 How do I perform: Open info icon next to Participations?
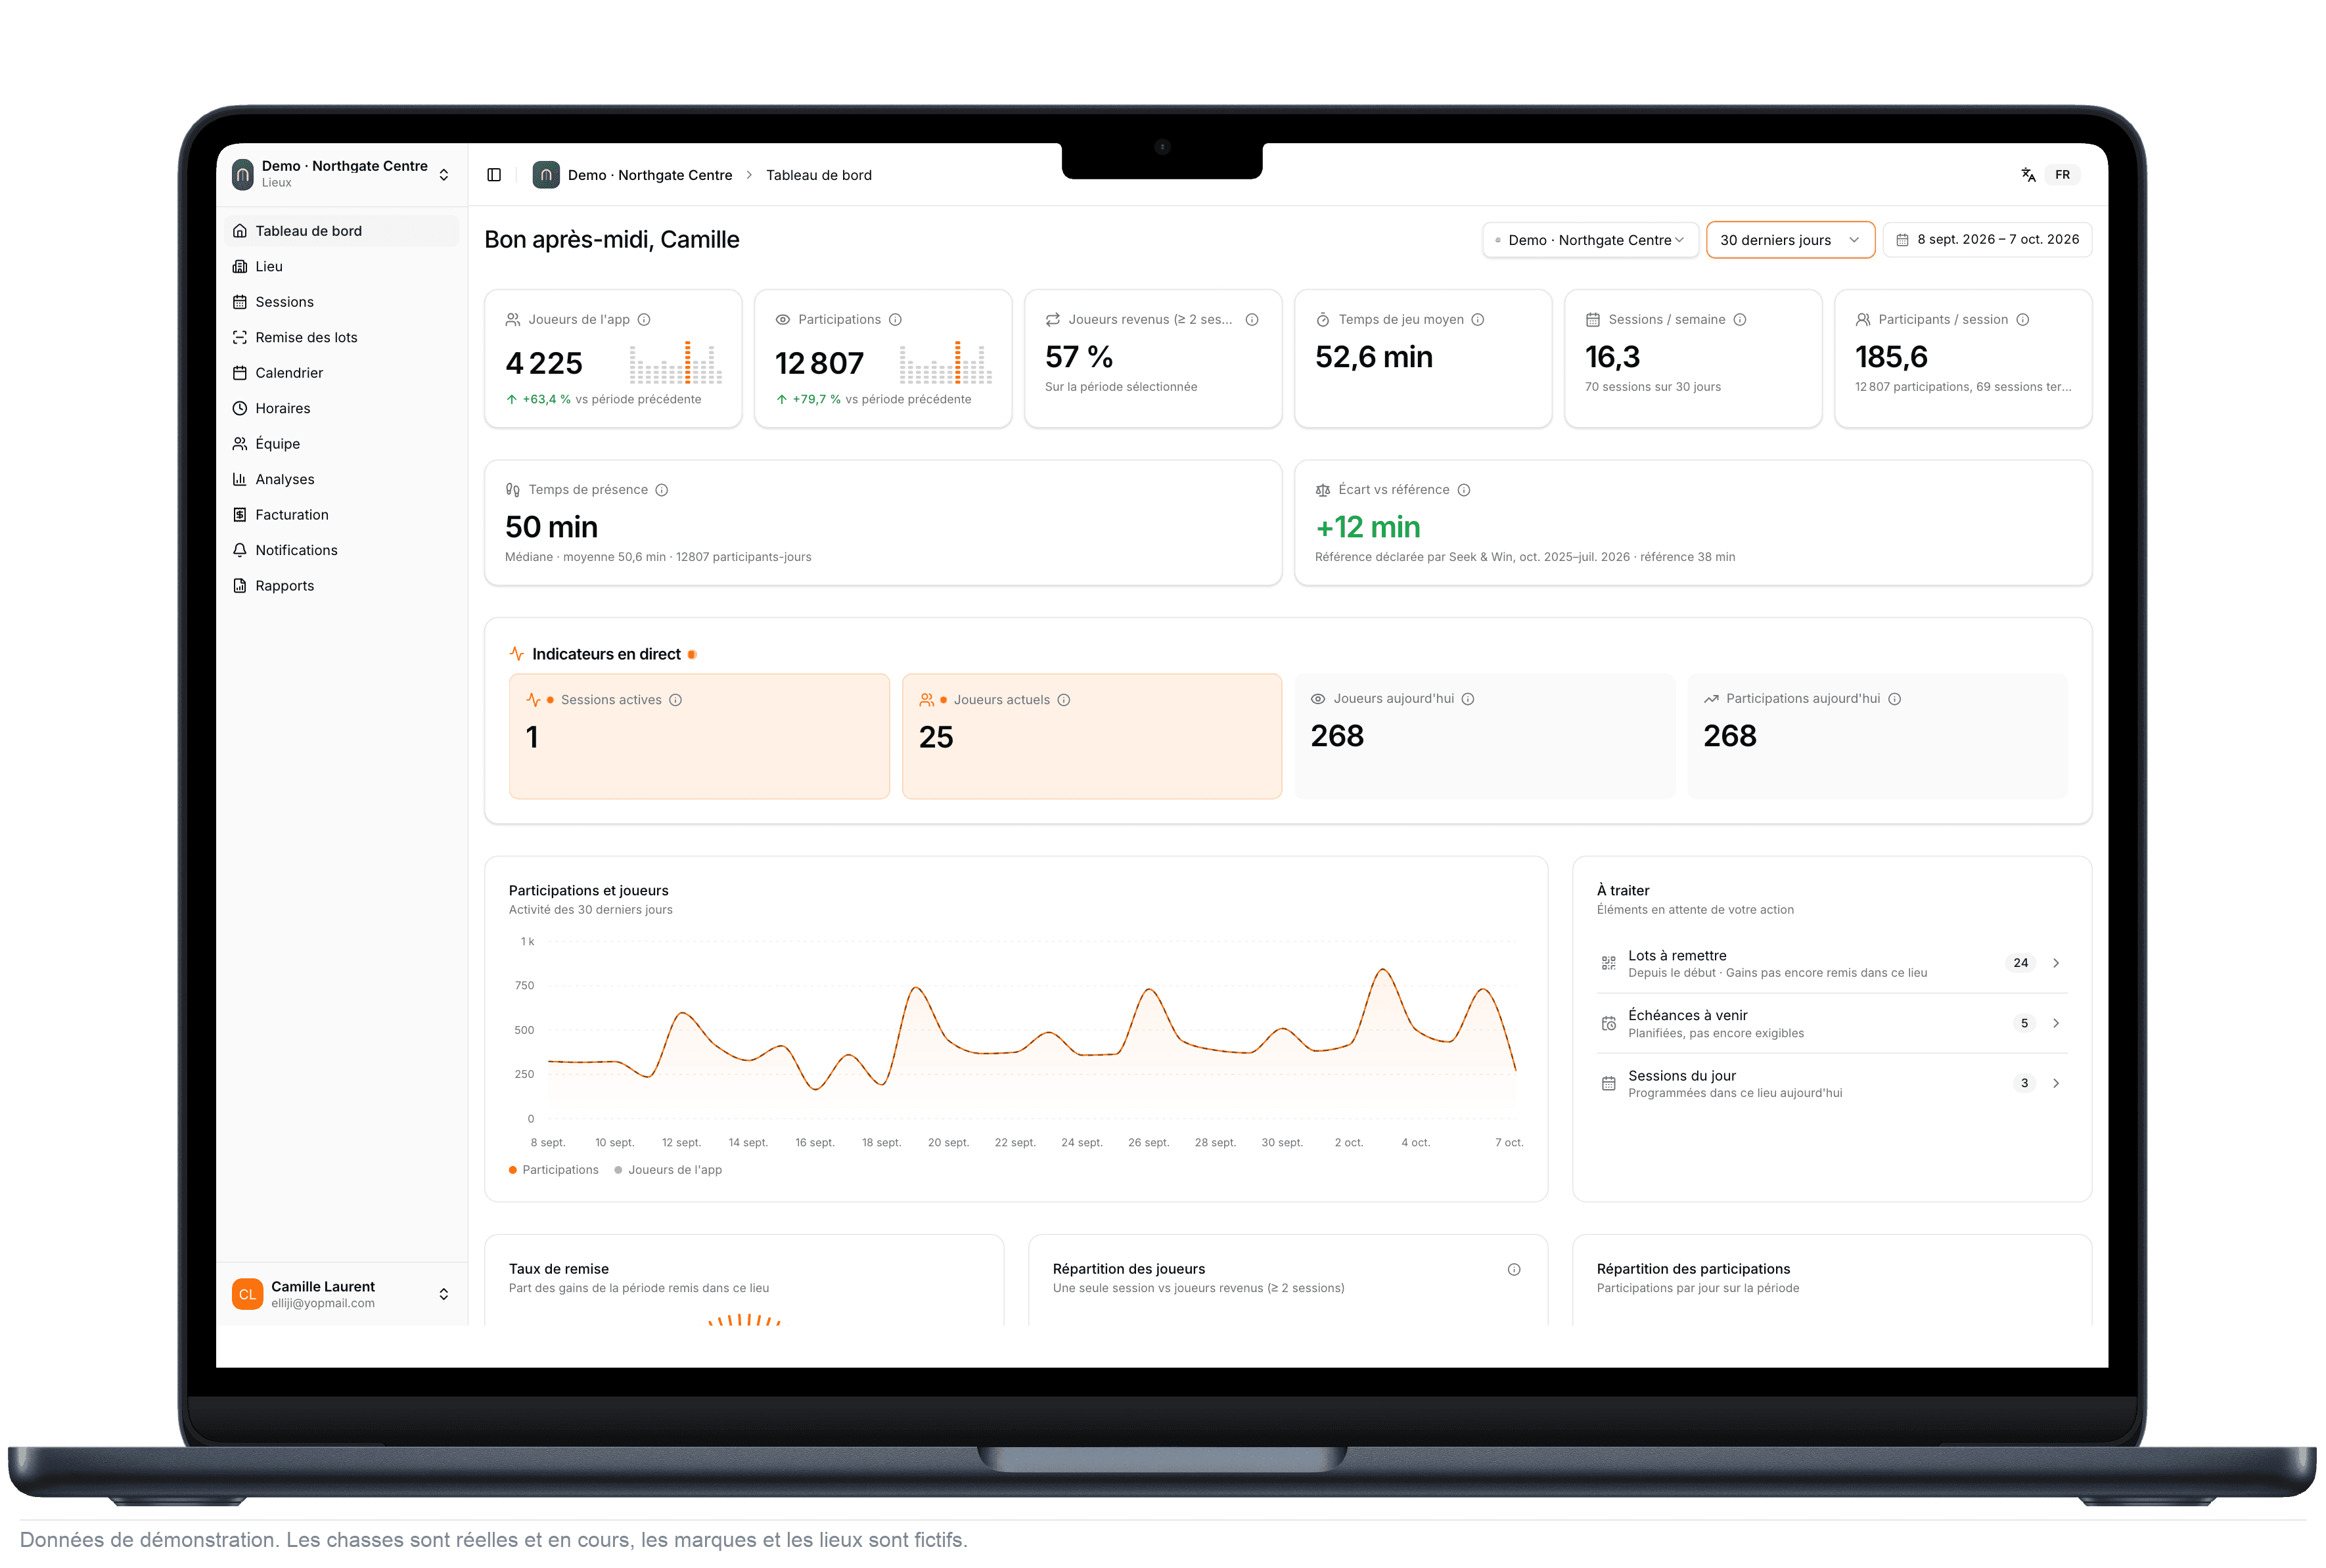pyautogui.click(x=895, y=320)
